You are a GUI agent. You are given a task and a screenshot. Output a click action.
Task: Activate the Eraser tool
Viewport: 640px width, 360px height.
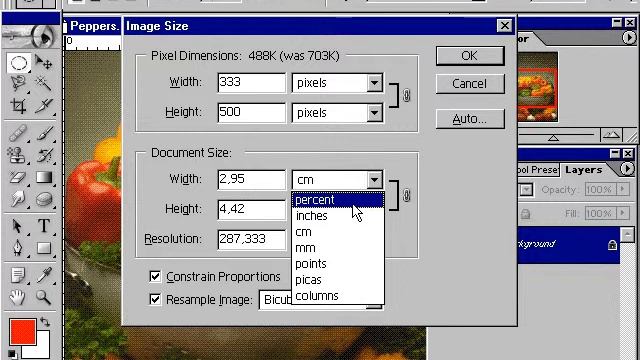pyautogui.click(x=18, y=177)
